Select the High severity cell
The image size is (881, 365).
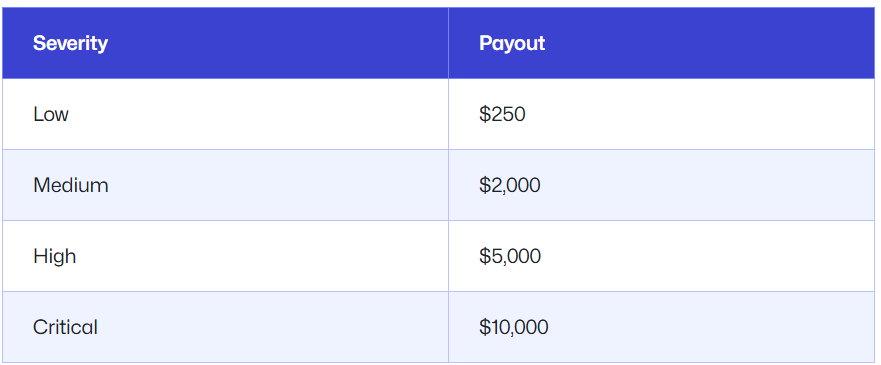click(x=225, y=256)
